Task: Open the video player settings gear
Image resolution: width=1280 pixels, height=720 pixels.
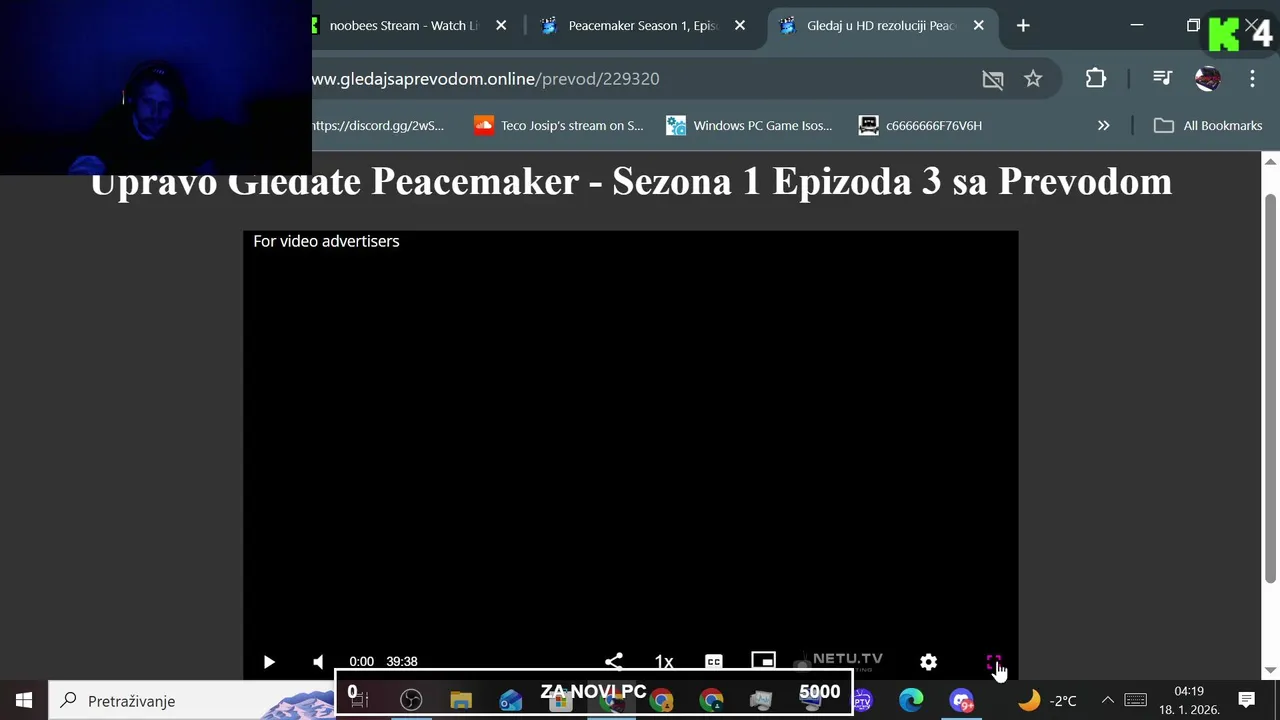Action: 928,662
